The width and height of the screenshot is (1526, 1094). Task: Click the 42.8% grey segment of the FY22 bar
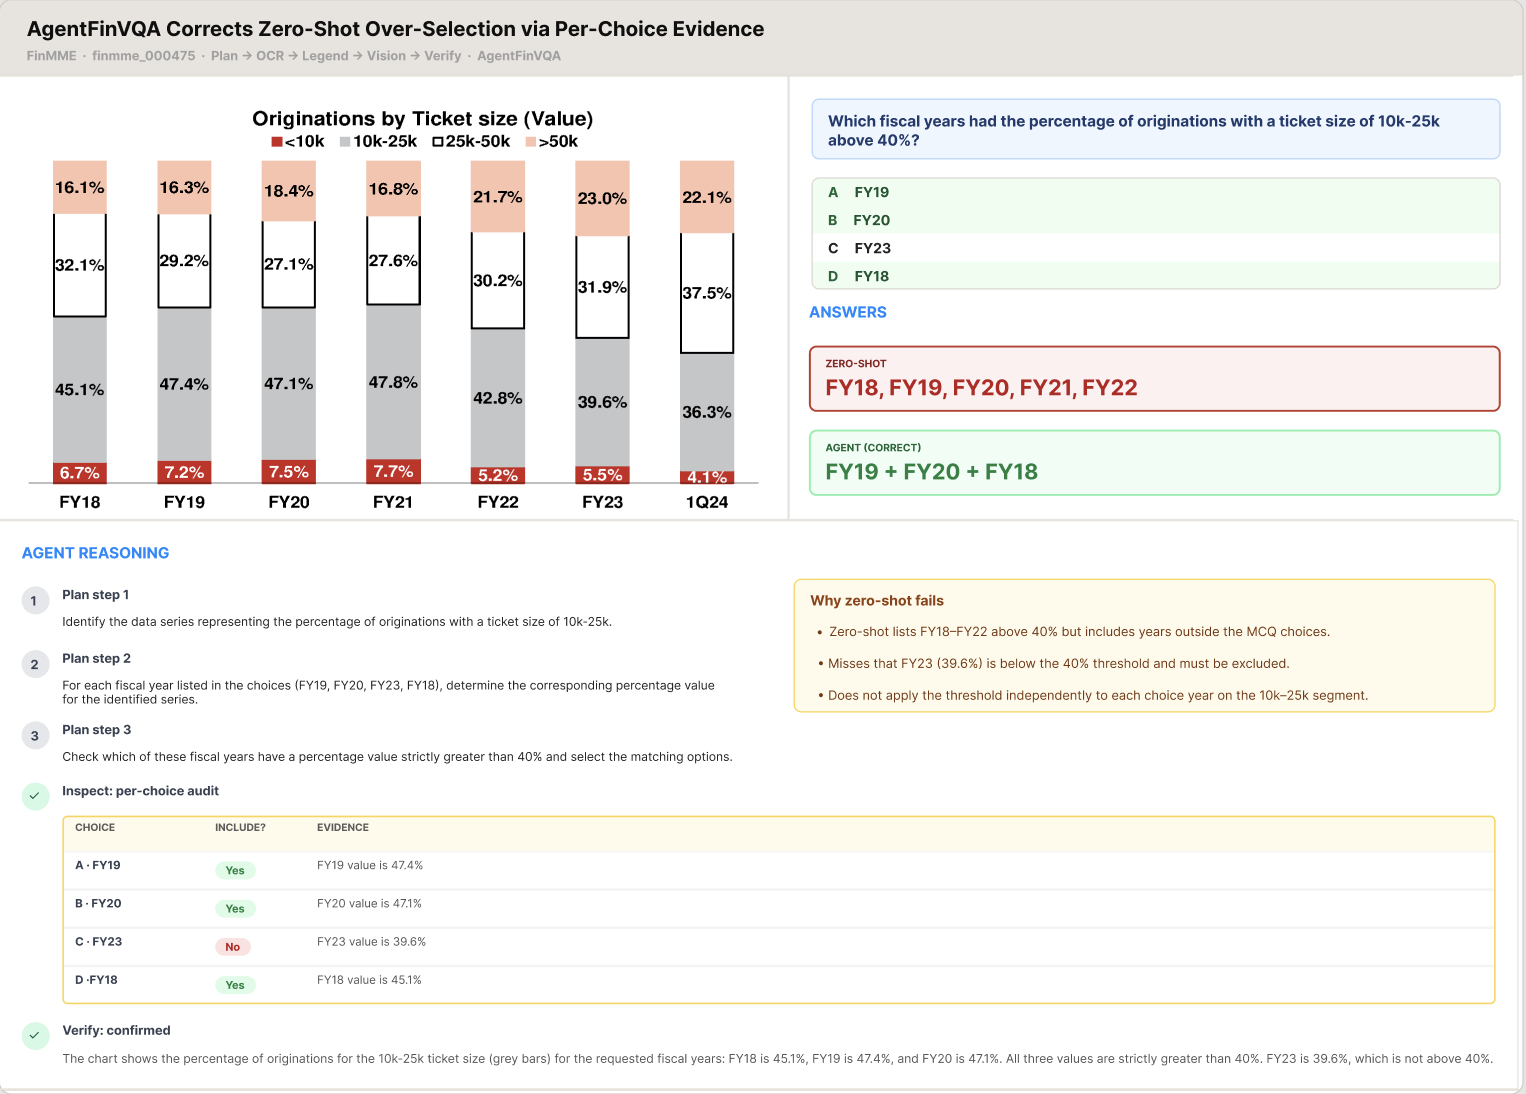coord(498,398)
